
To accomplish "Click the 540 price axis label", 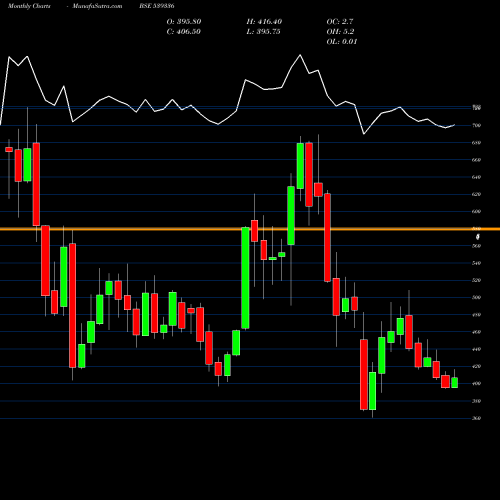I will [x=476, y=263].
